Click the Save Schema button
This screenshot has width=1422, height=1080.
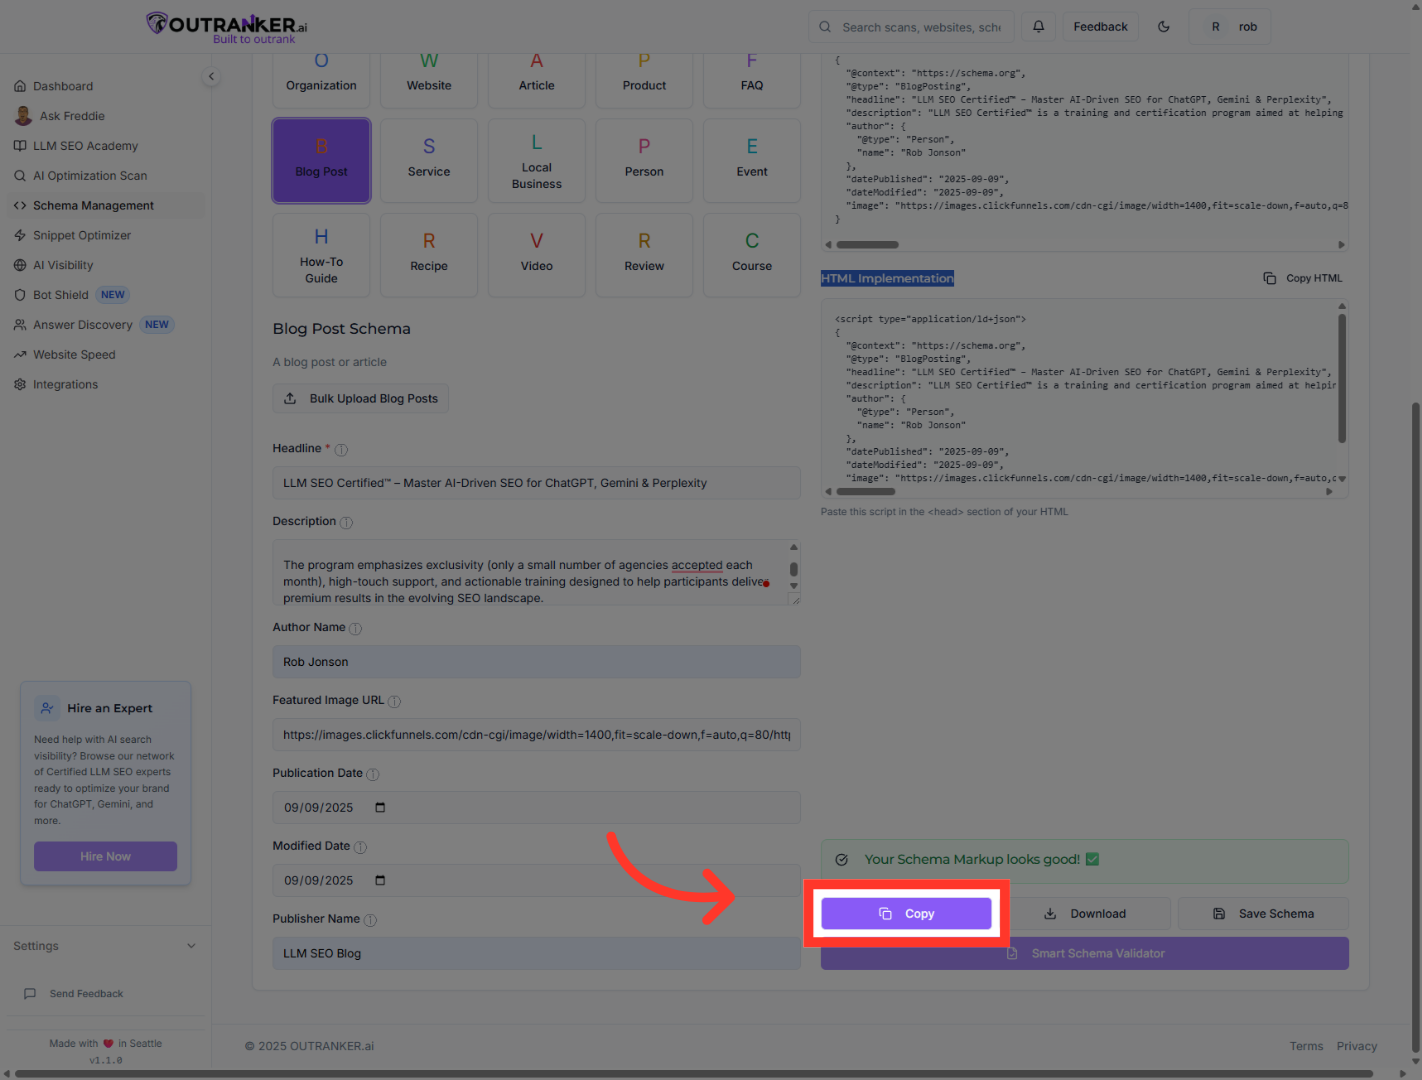tap(1263, 914)
